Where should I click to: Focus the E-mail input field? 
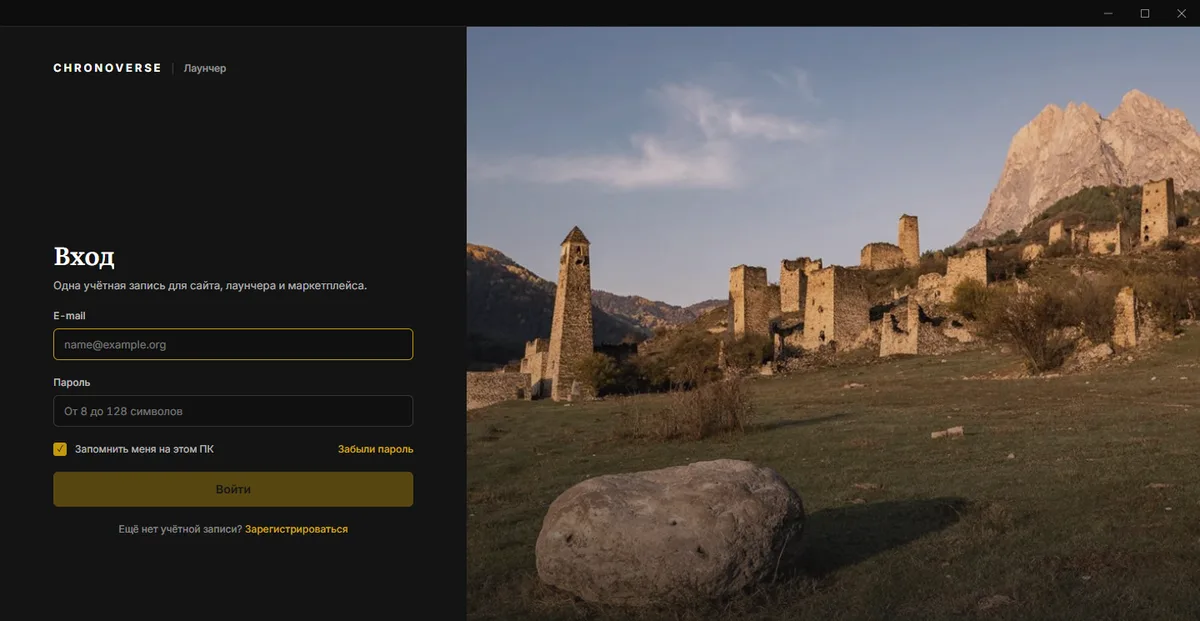[x=233, y=344]
